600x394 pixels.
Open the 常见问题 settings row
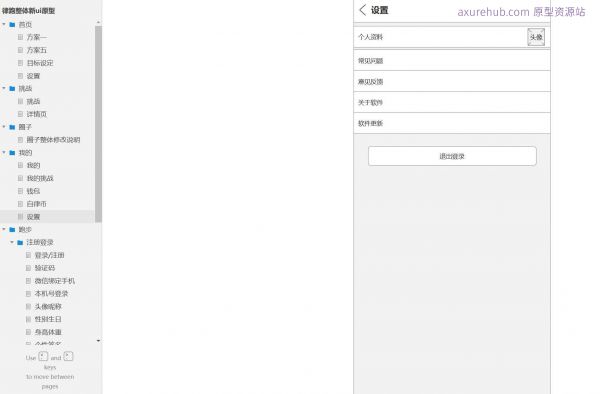pyautogui.click(x=452, y=60)
